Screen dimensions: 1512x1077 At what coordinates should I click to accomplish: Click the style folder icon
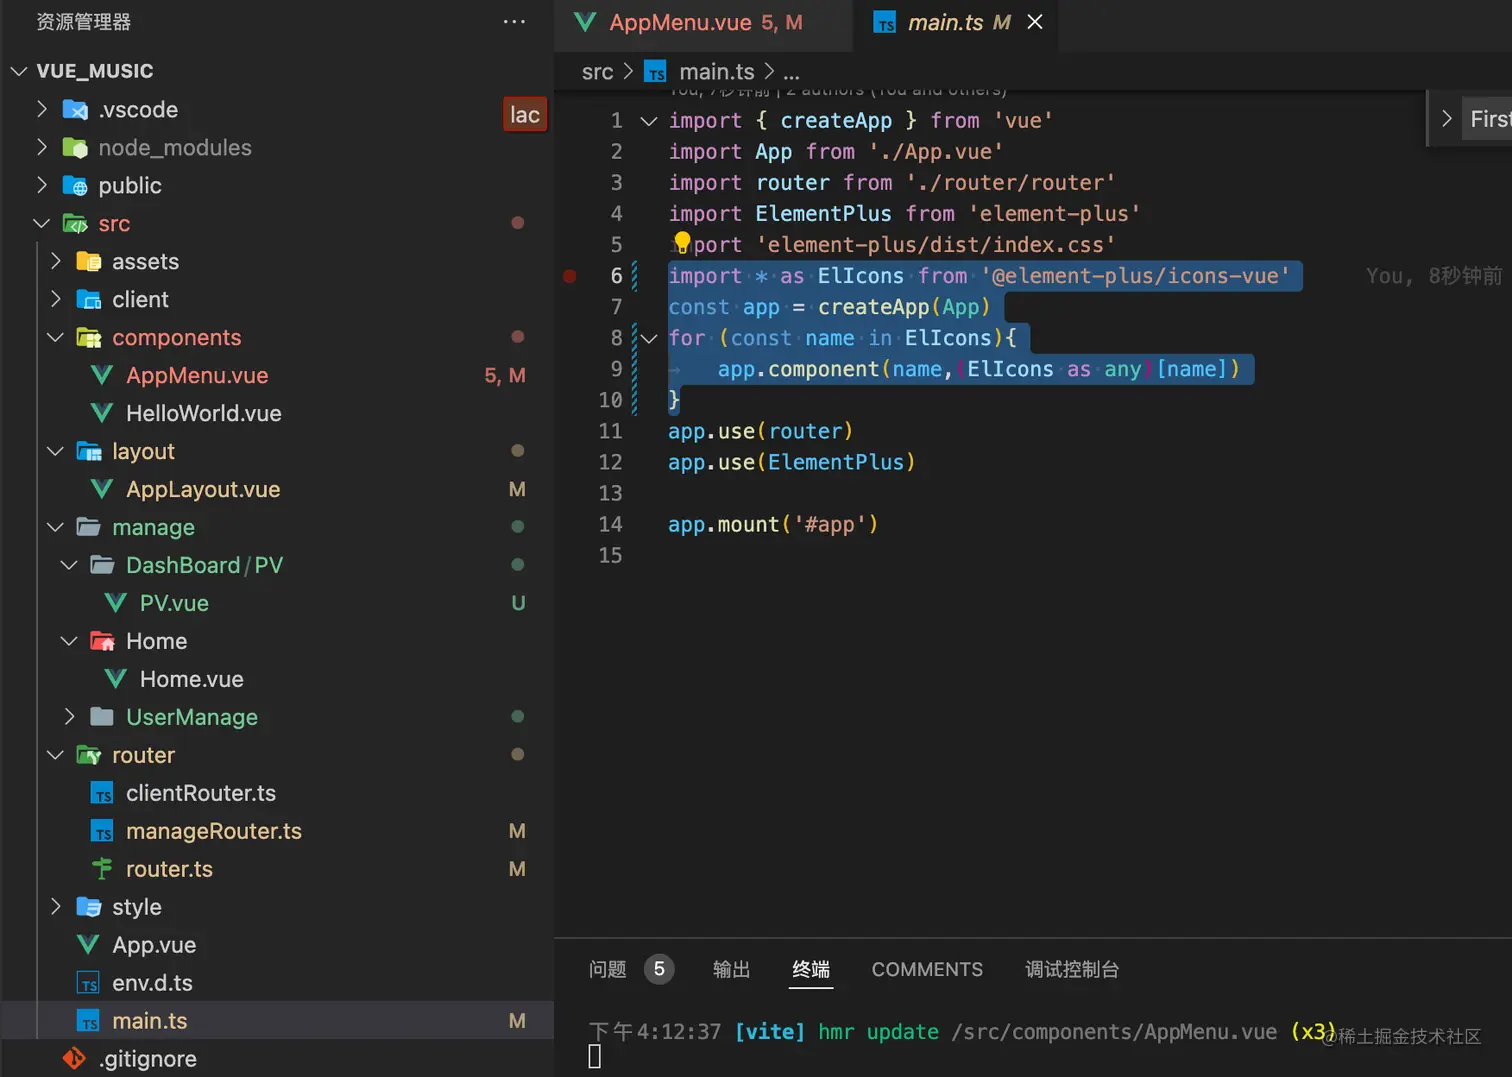click(89, 907)
